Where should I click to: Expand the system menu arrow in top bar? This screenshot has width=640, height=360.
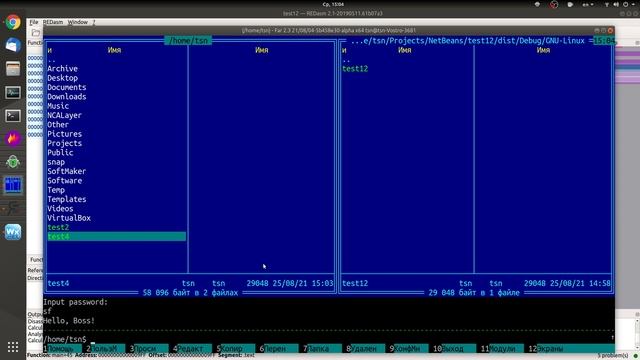[x=634, y=4]
